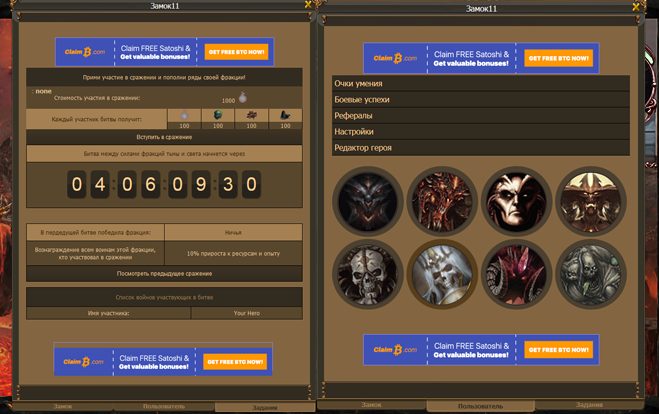Select the first hero portrait in the top row
This screenshot has width=659, height=414.
(x=367, y=200)
